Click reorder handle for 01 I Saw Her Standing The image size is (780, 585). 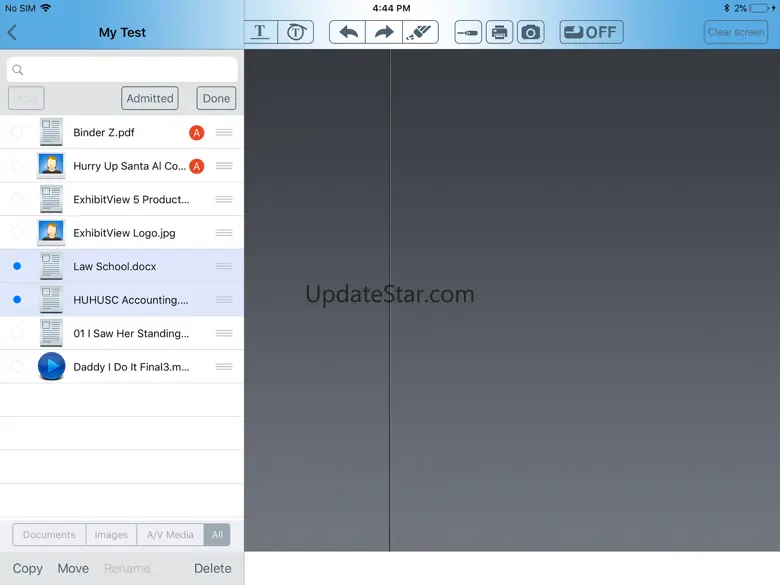224,333
